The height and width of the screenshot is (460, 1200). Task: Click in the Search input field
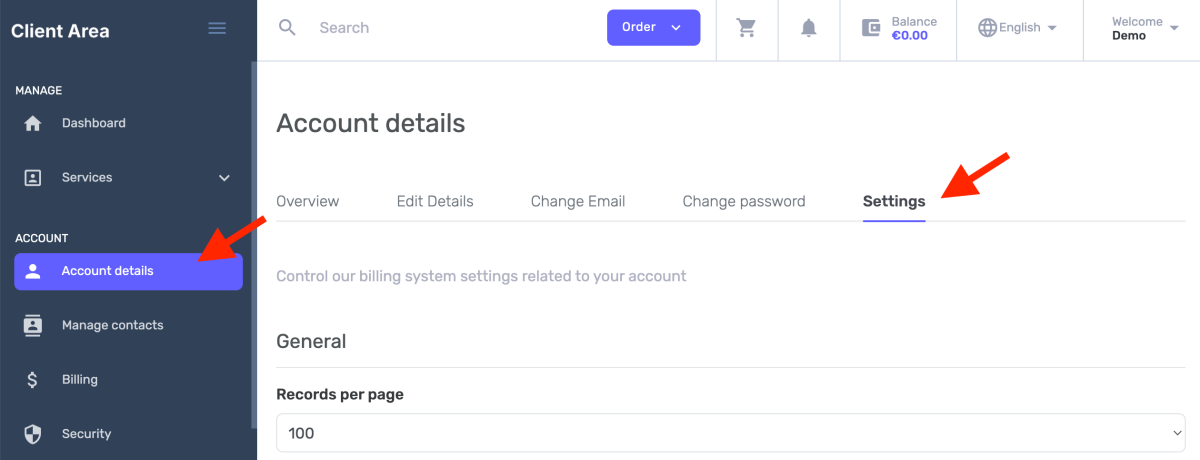(450, 28)
